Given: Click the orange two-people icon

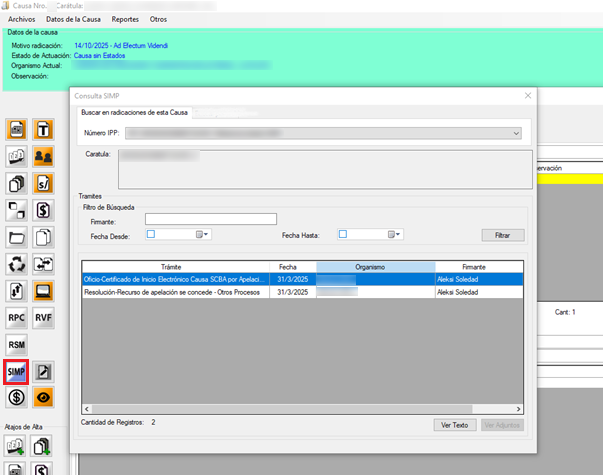Looking at the screenshot, I should click(44, 156).
